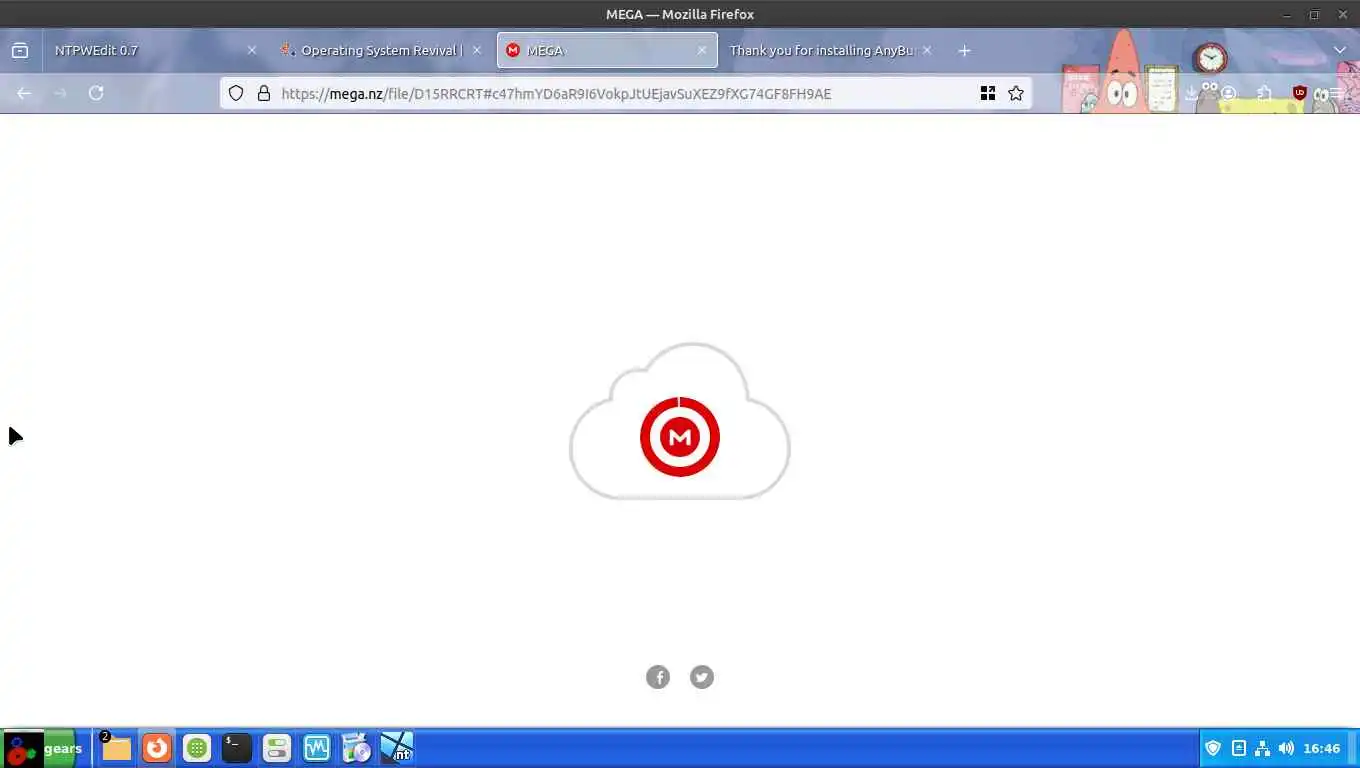Click the 16:46 clock in the taskbar

click(x=1321, y=748)
